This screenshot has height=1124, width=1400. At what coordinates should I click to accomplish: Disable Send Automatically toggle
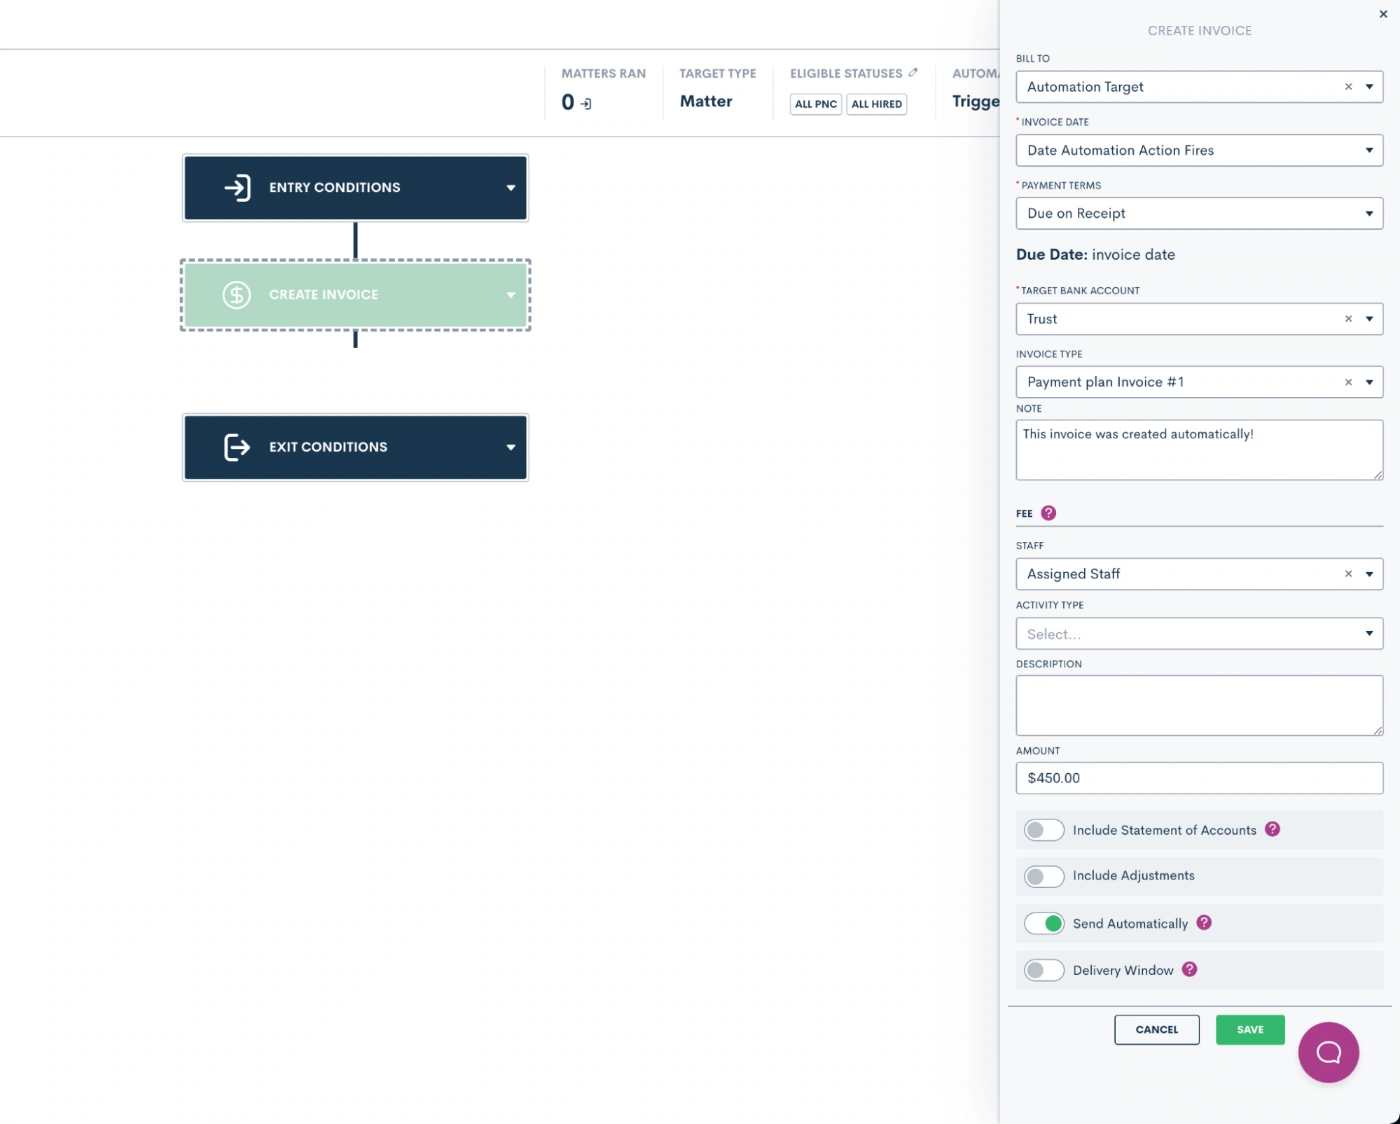point(1044,923)
